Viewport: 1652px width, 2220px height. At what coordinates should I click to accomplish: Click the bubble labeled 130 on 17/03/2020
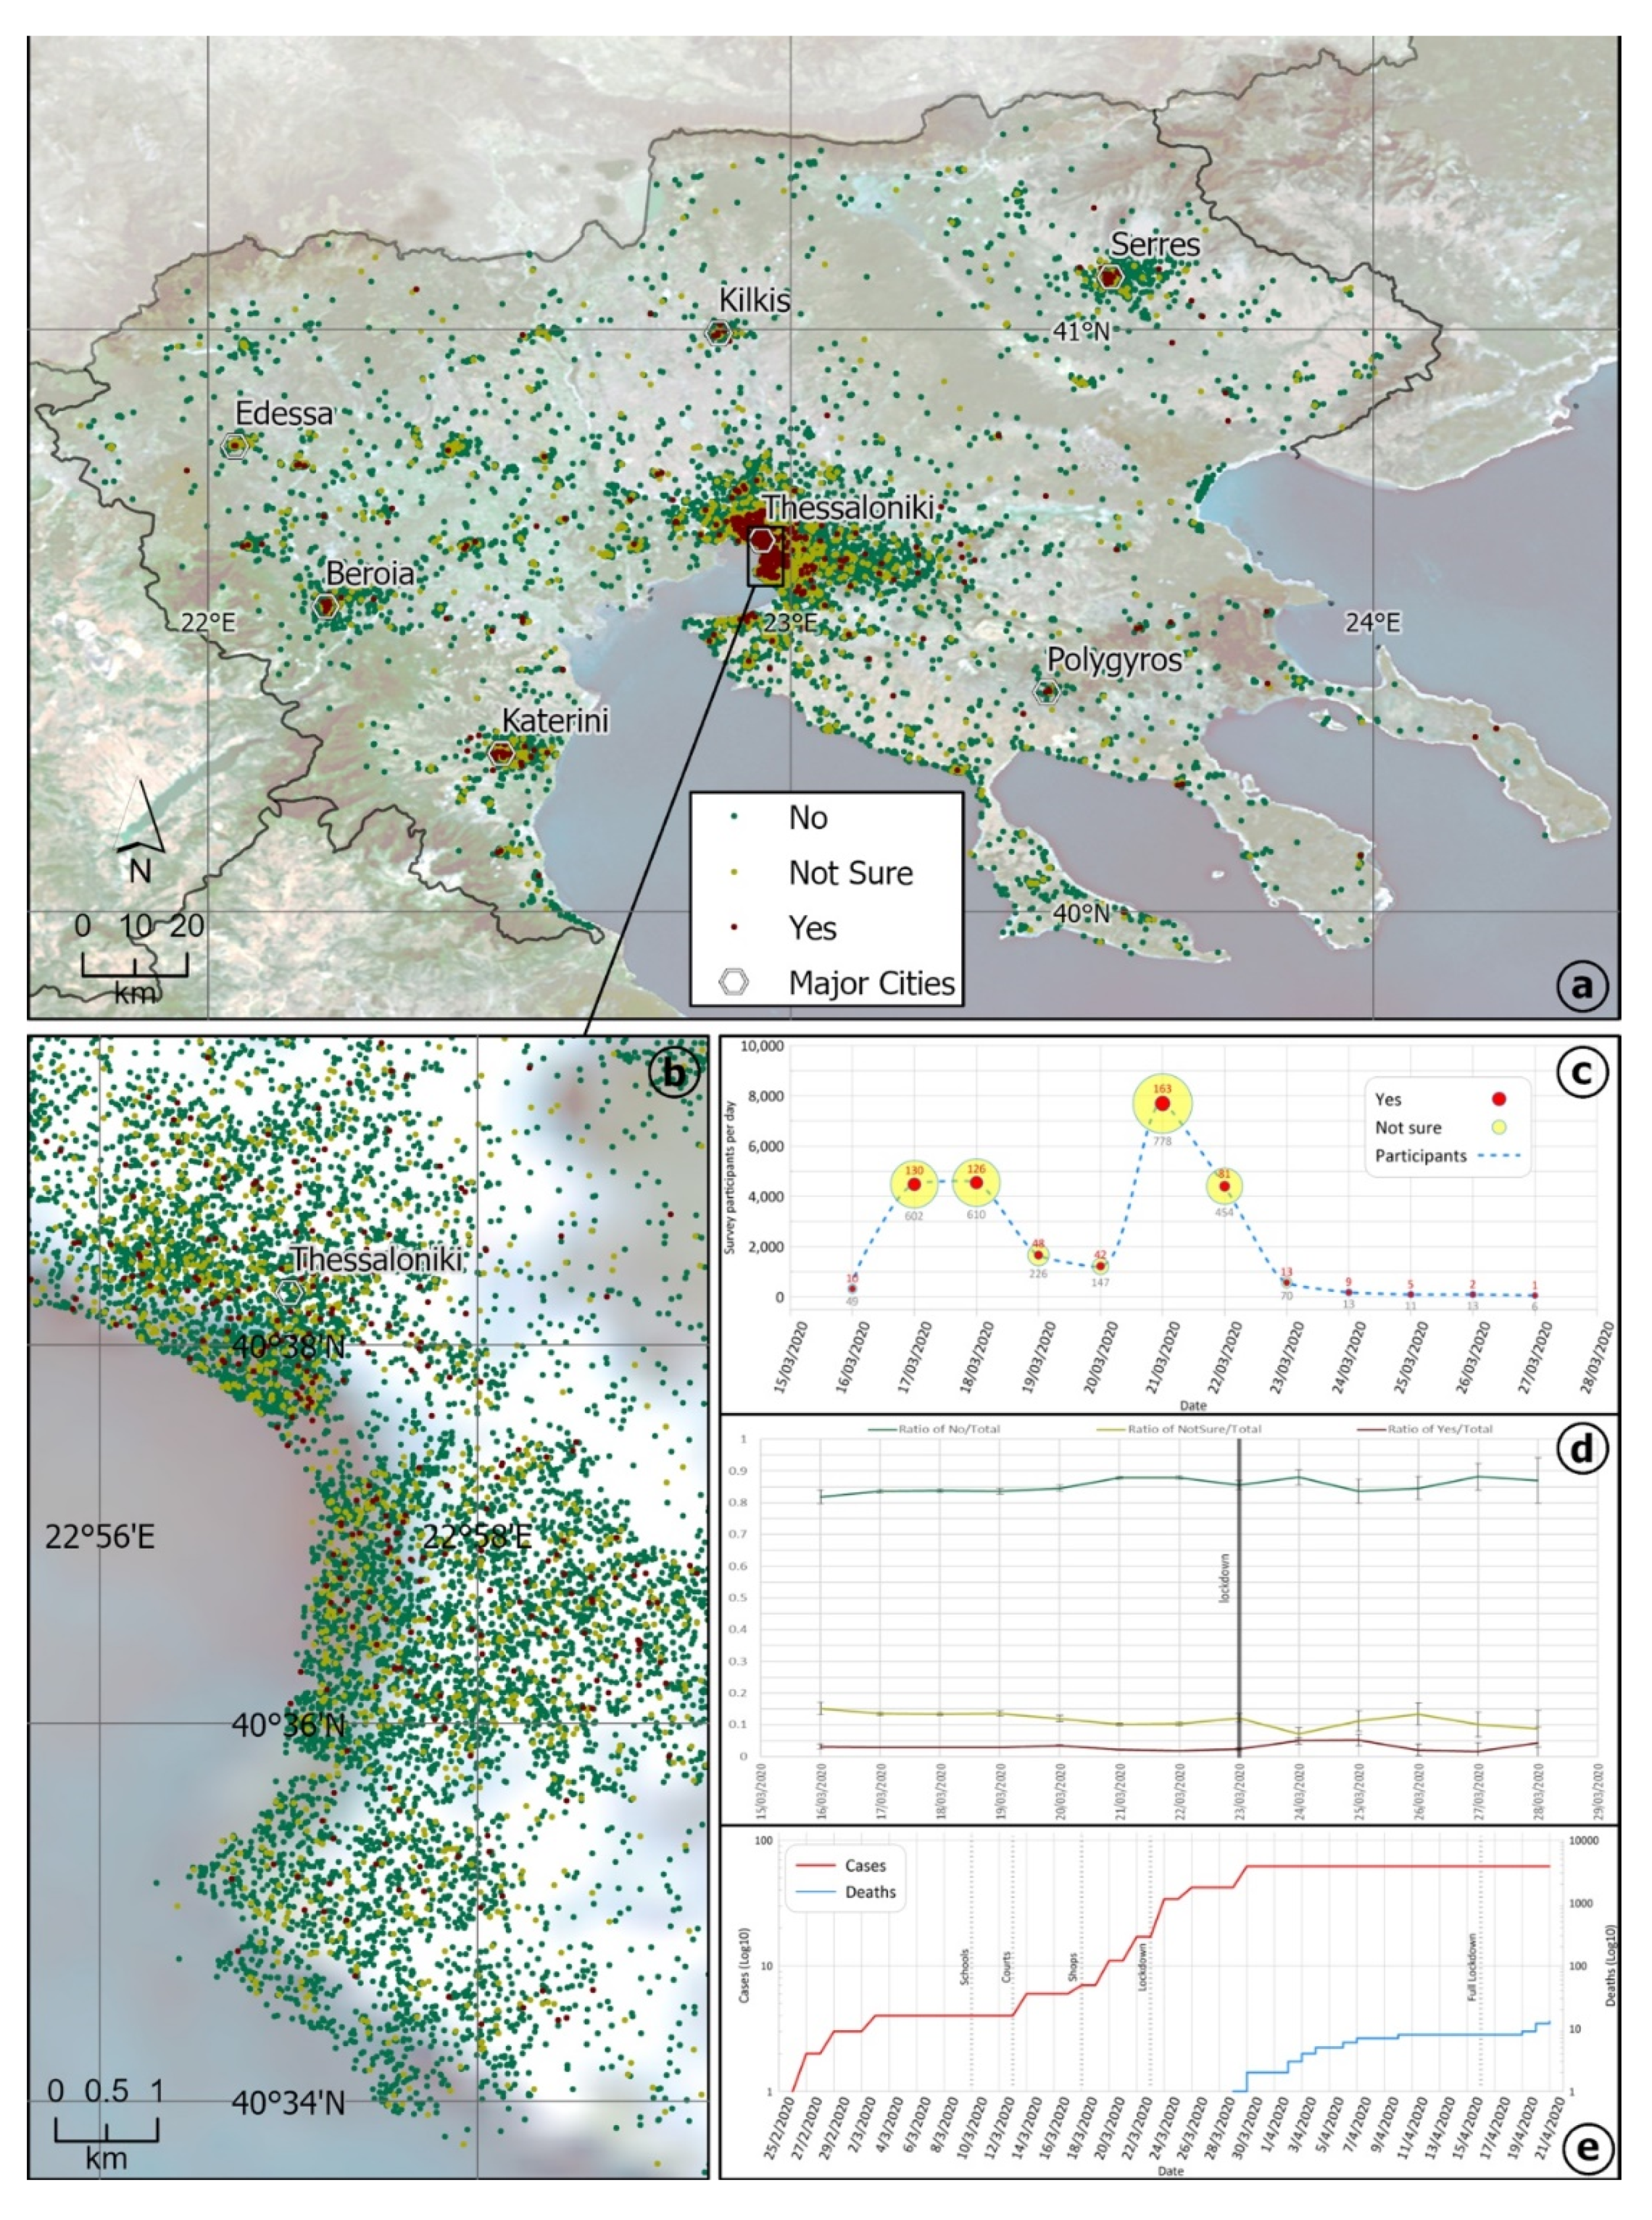point(914,1184)
